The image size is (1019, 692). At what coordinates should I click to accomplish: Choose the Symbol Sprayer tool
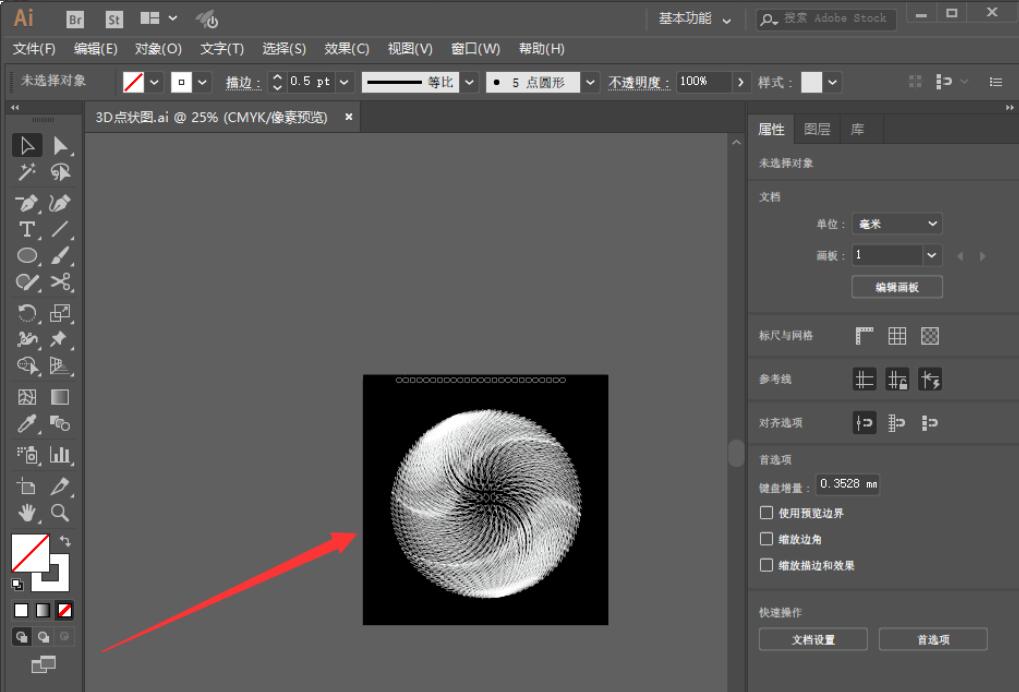click(27, 455)
